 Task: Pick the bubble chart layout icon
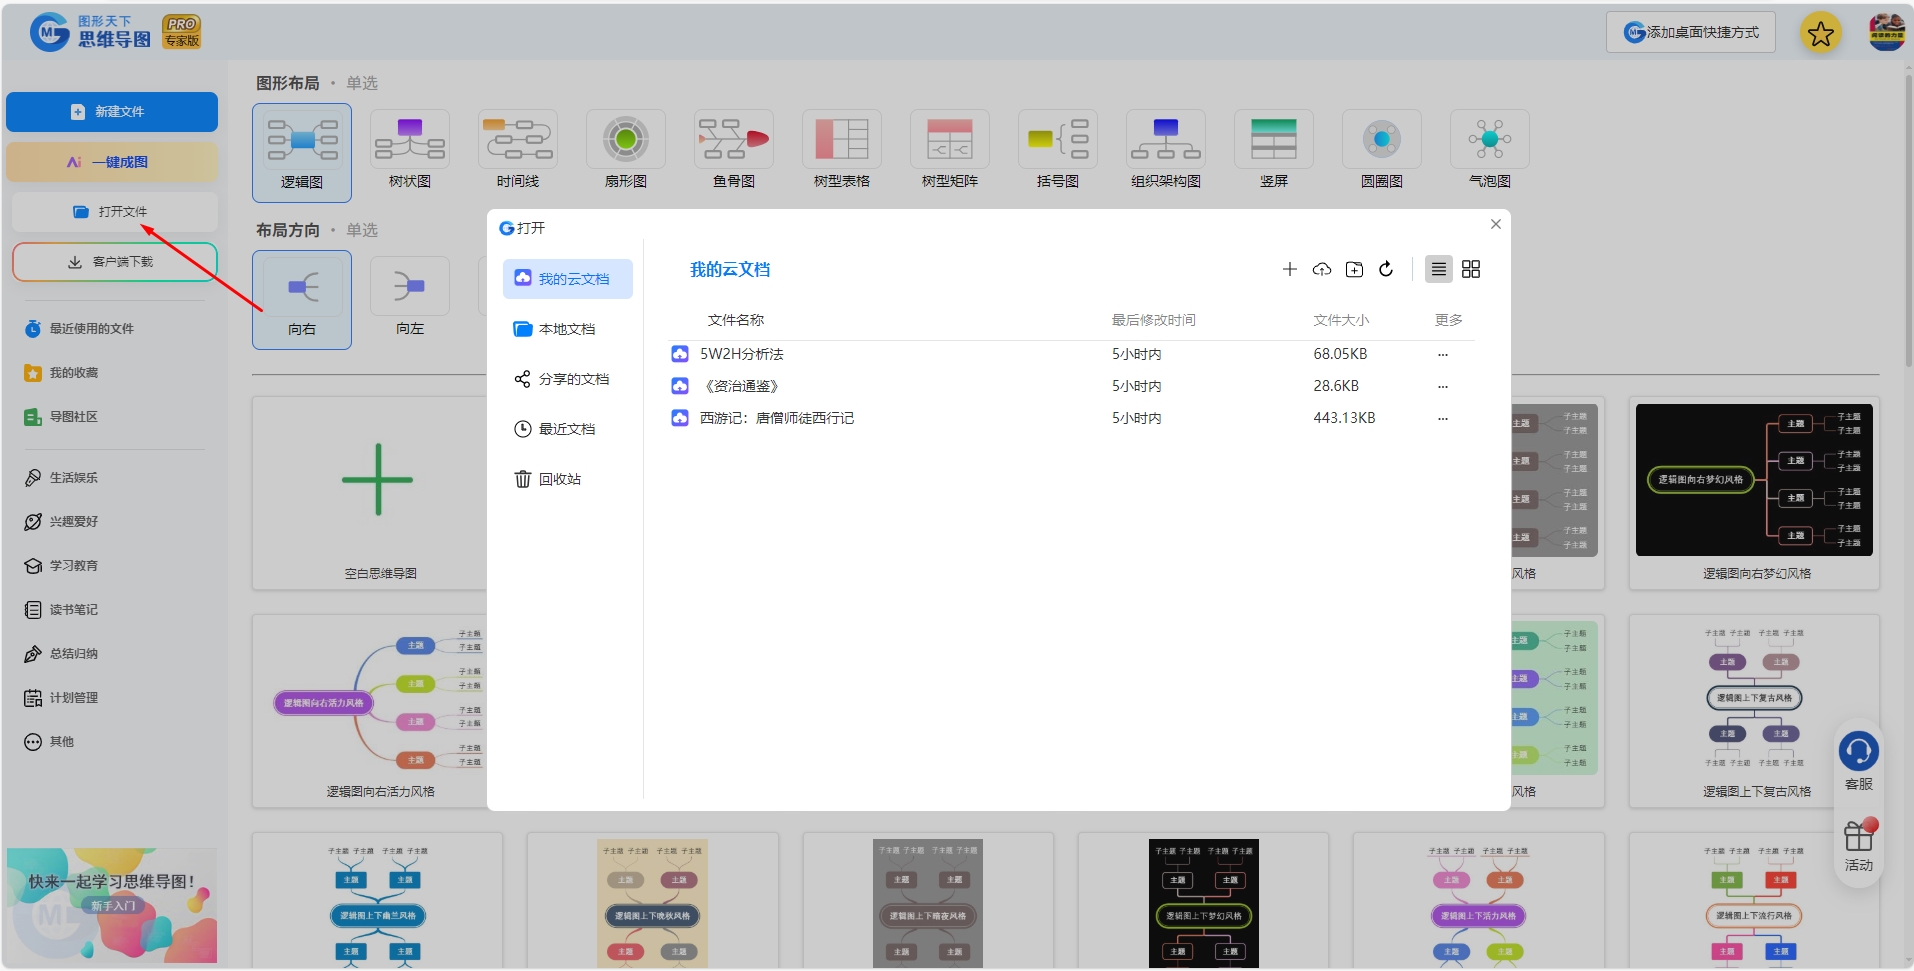pos(1490,140)
